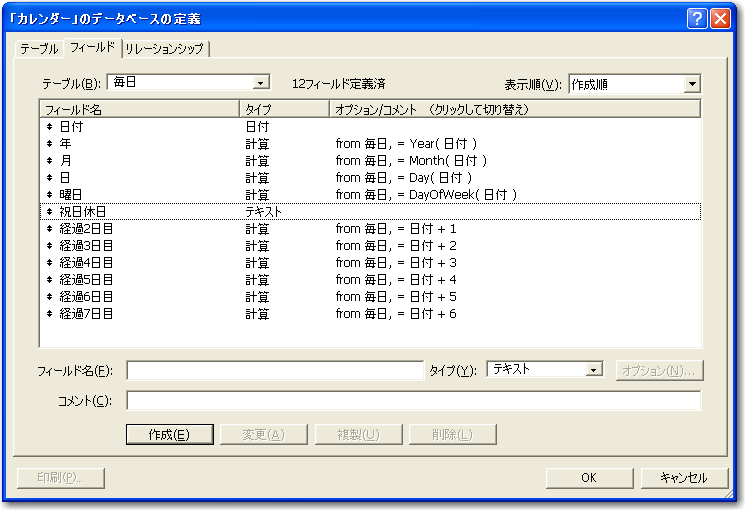Switch to the テーブル tab
The image size is (745, 510).
pos(40,49)
